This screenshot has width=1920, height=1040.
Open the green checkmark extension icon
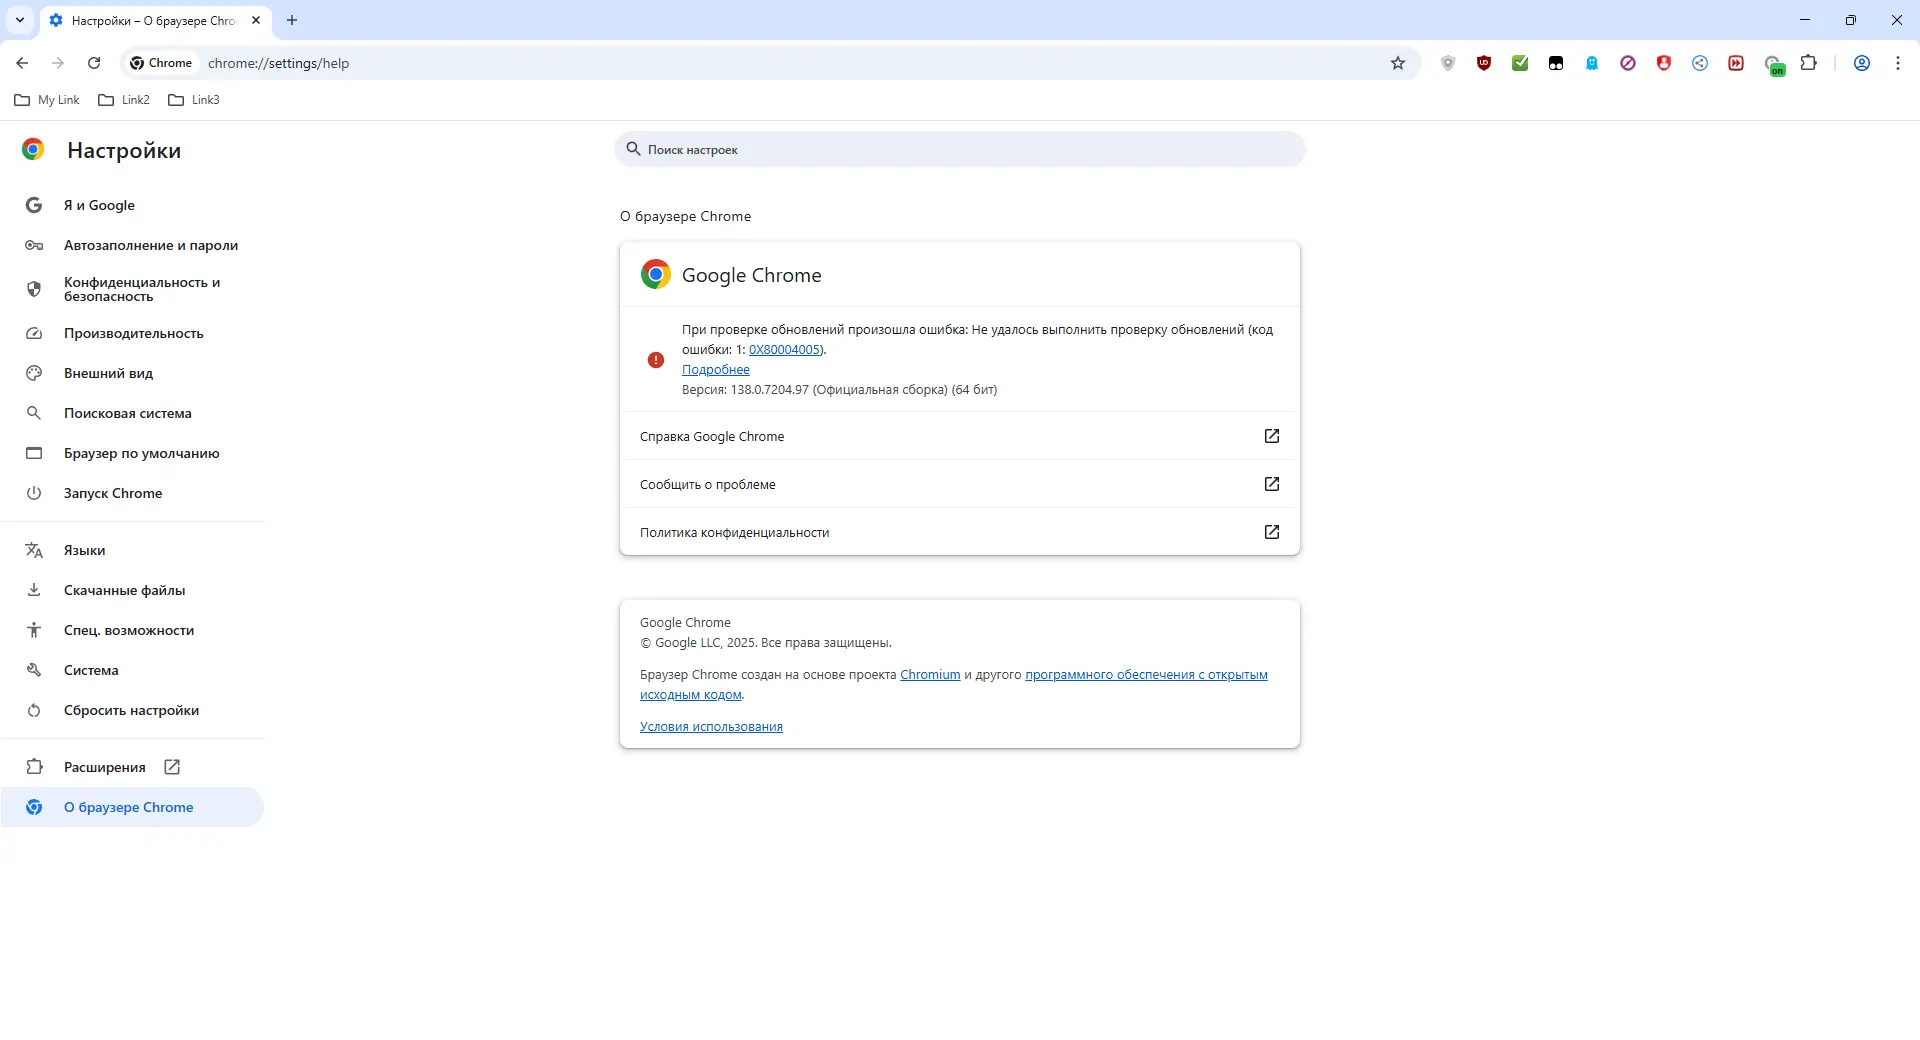pos(1520,63)
